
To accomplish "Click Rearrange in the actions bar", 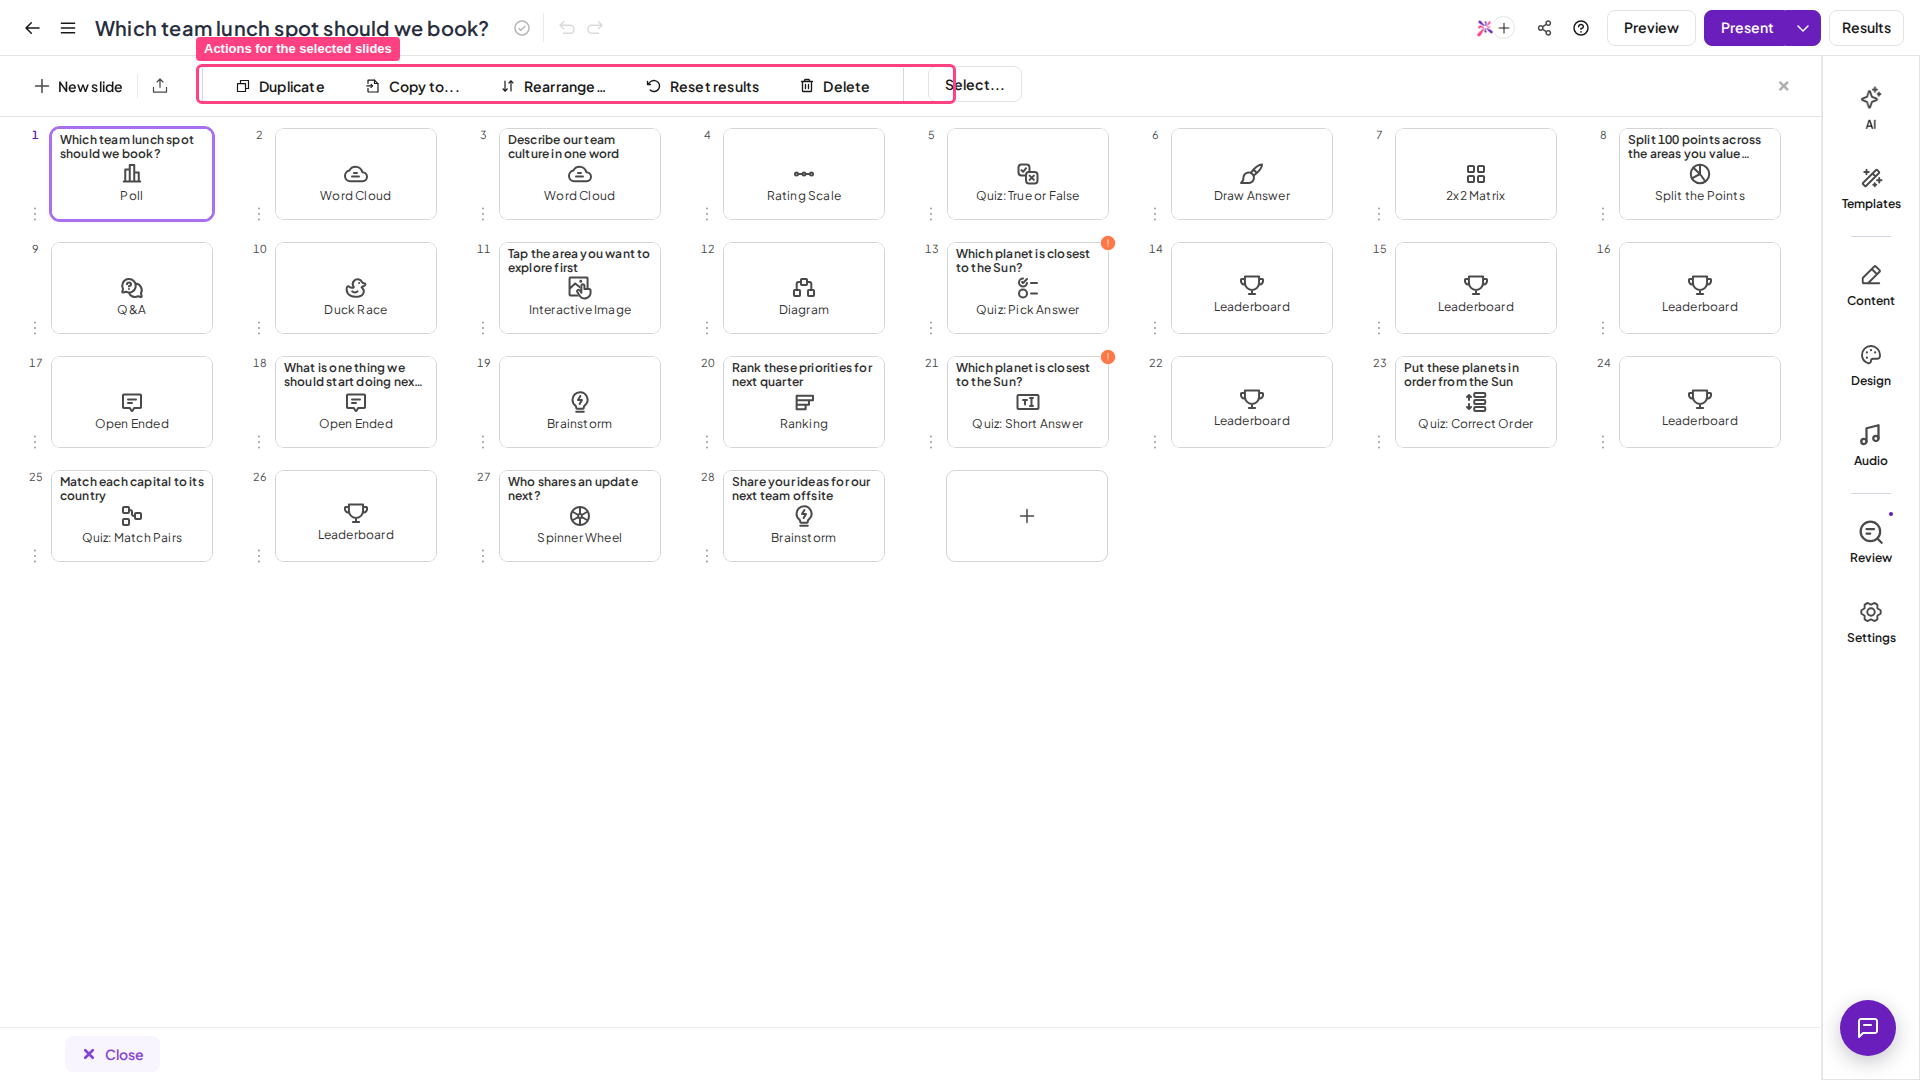I will click(553, 87).
